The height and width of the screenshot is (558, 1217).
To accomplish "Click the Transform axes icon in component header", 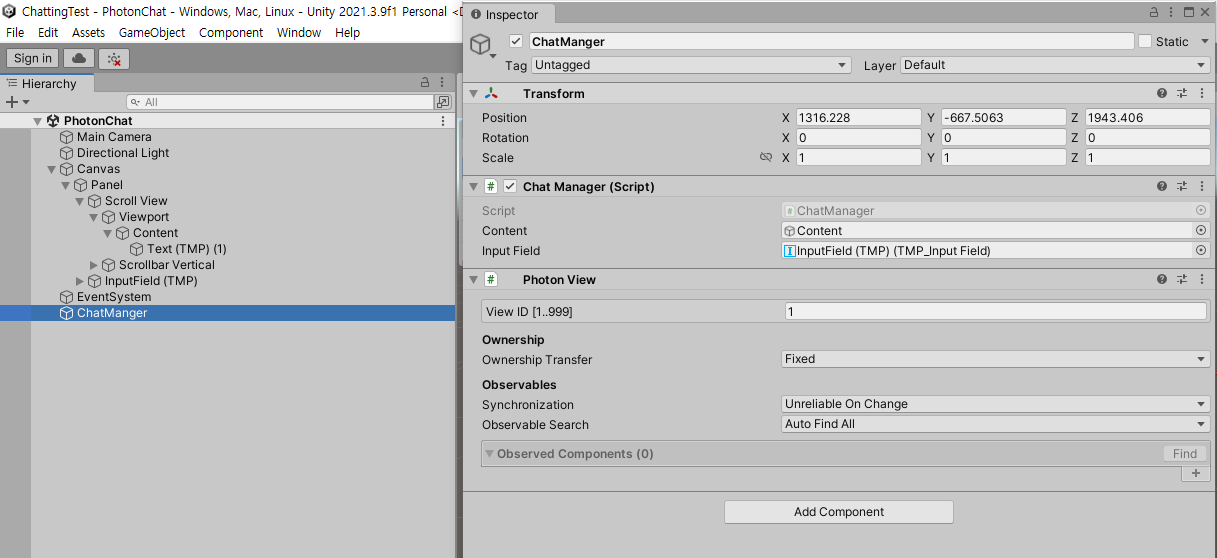I will pyautogui.click(x=491, y=93).
